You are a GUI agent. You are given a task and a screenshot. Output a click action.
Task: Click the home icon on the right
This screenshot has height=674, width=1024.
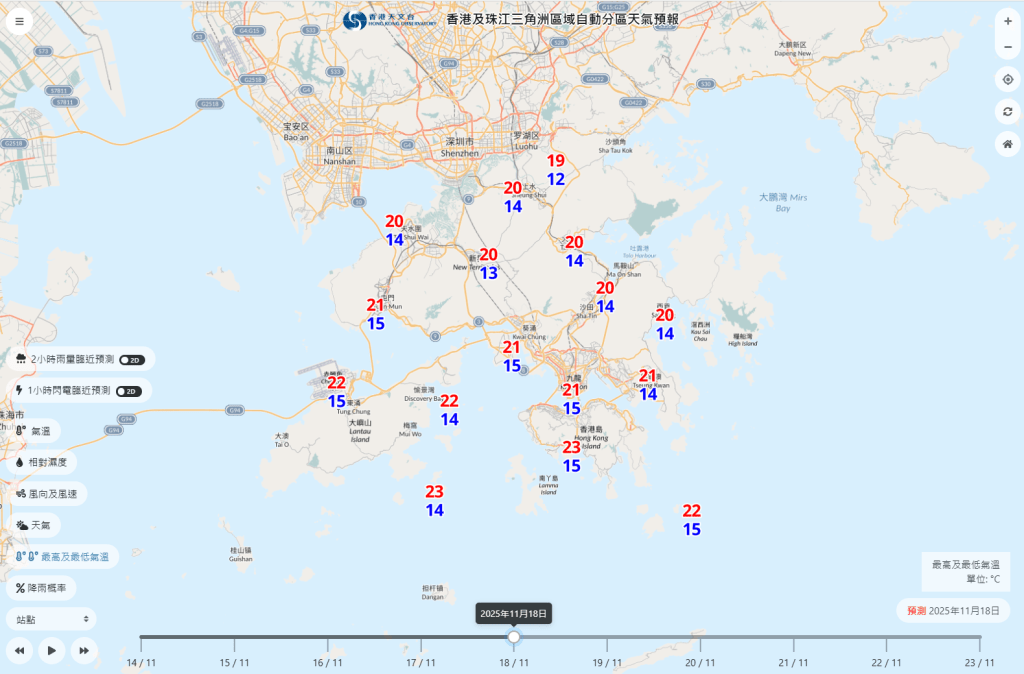coord(1009,144)
